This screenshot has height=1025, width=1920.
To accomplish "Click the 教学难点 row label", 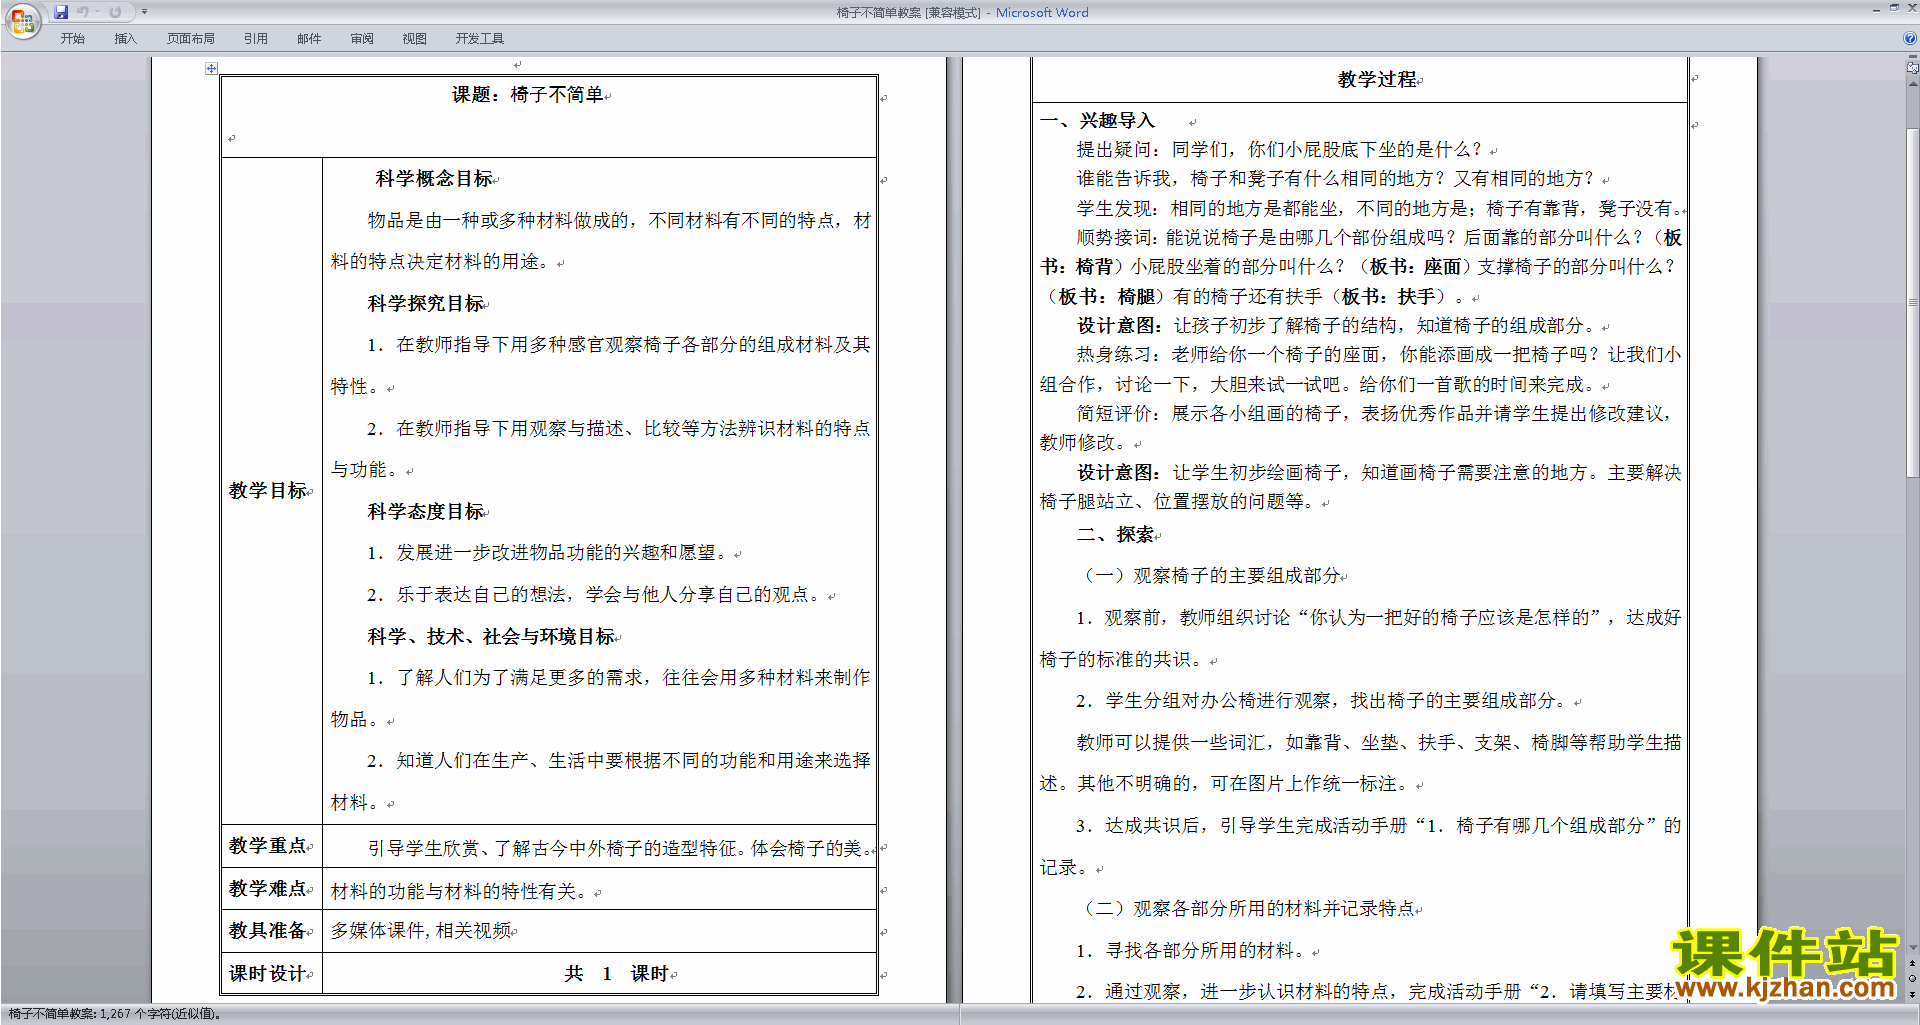I will click(x=268, y=888).
